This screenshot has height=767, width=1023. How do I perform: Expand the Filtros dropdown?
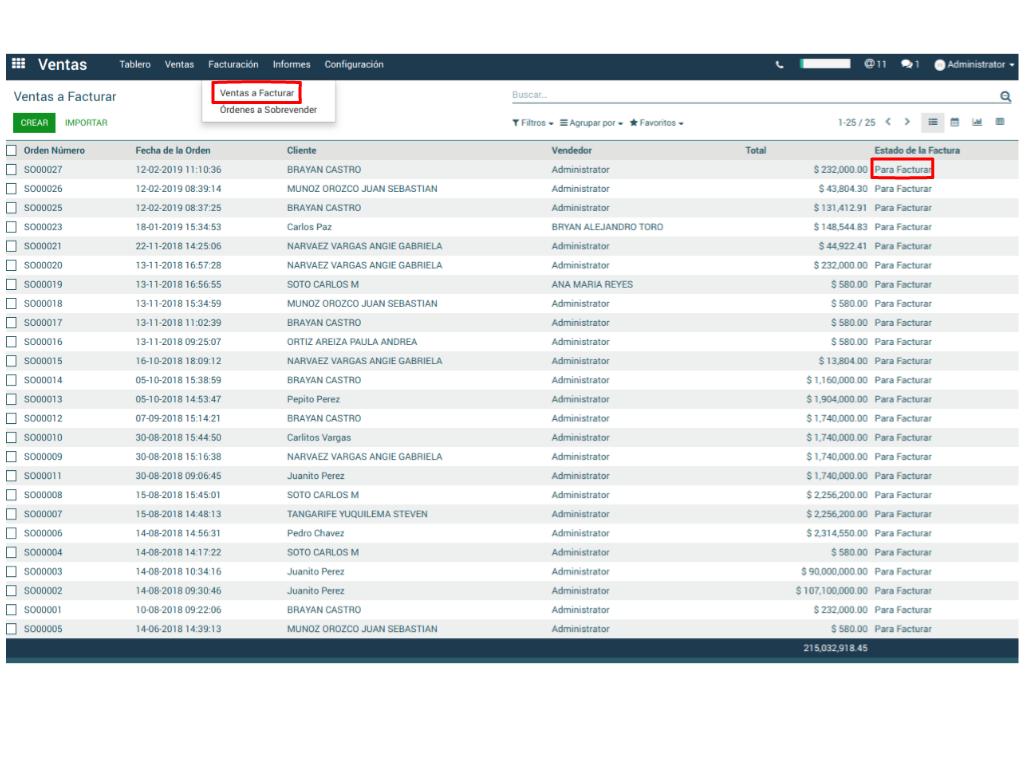[x=532, y=123]
